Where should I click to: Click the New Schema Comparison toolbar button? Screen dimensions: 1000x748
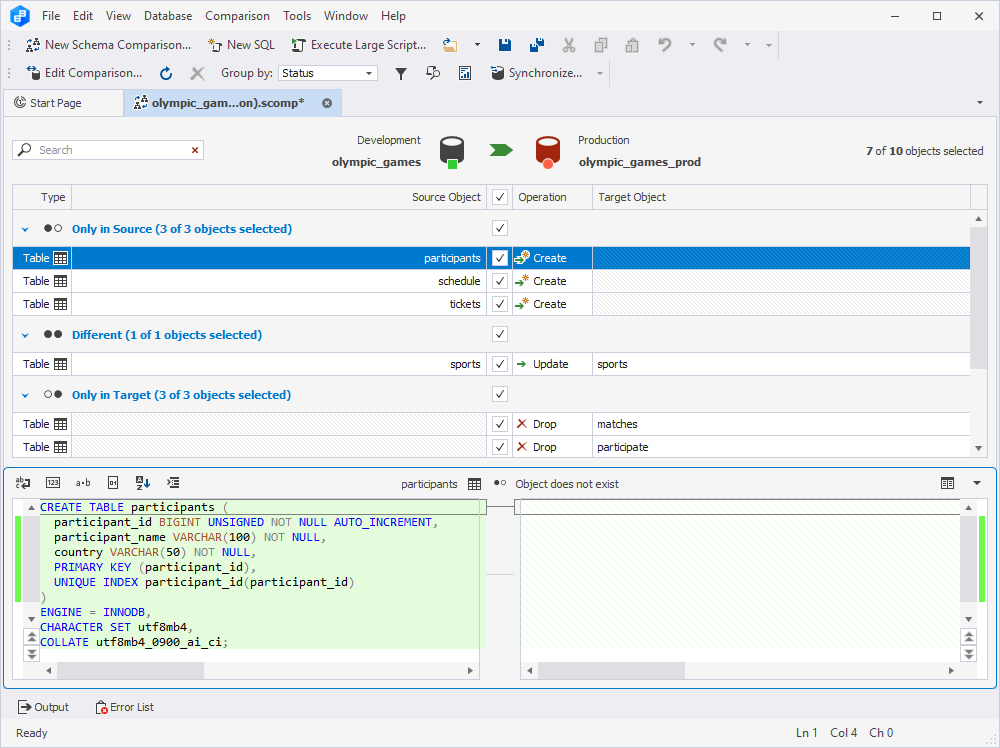pos(108,45)
